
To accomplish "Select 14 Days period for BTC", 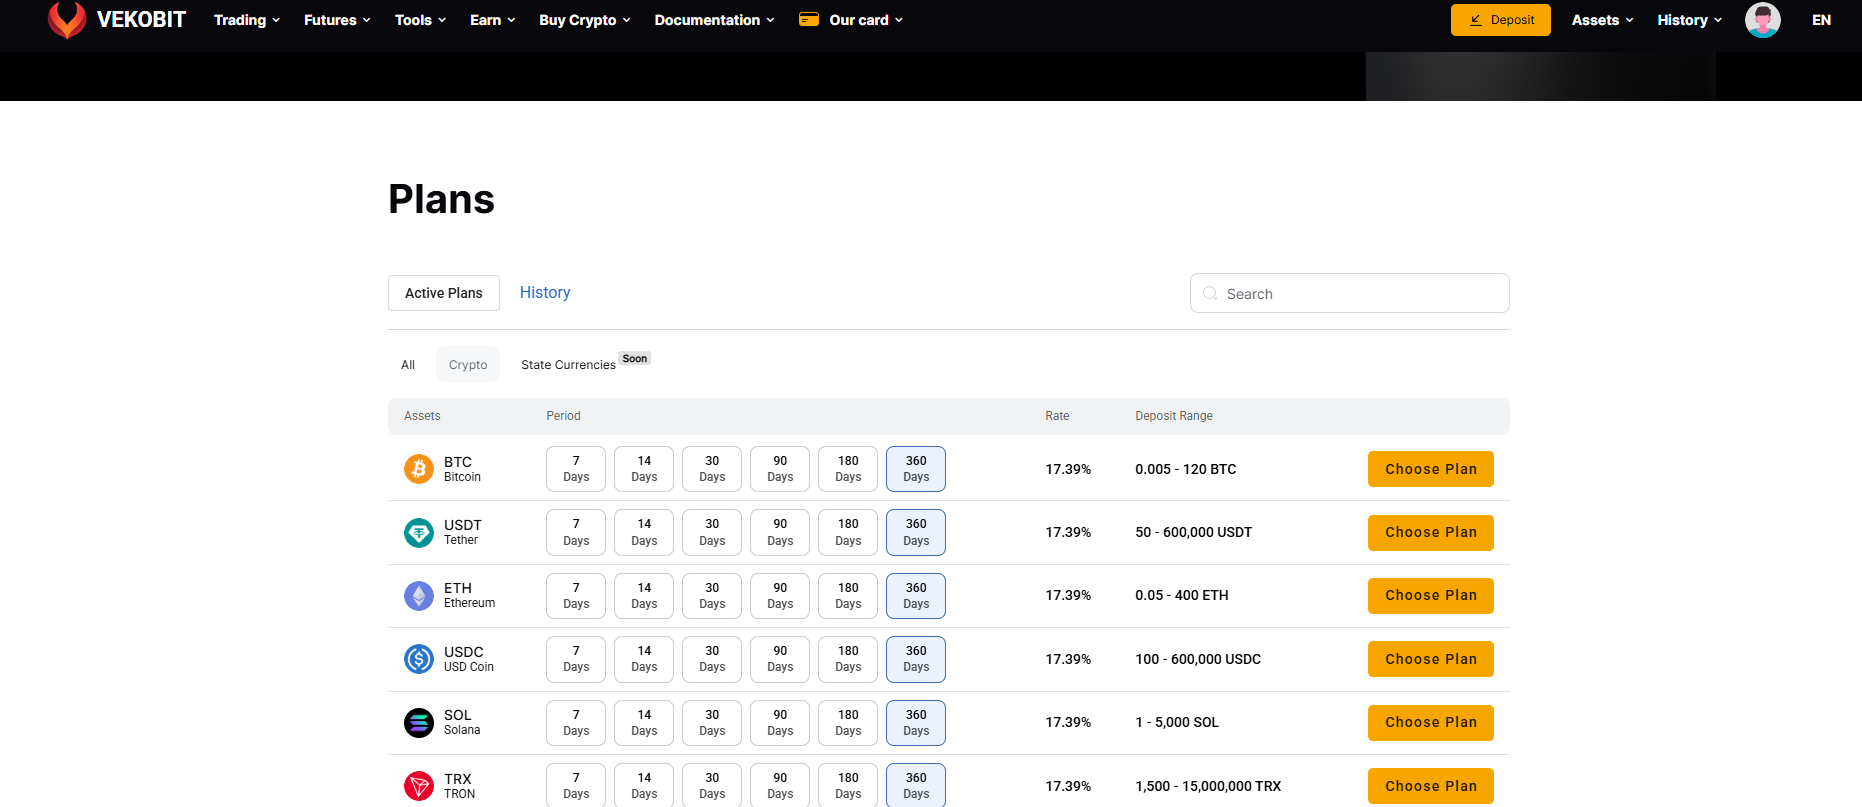I will [x=644, y=469].
